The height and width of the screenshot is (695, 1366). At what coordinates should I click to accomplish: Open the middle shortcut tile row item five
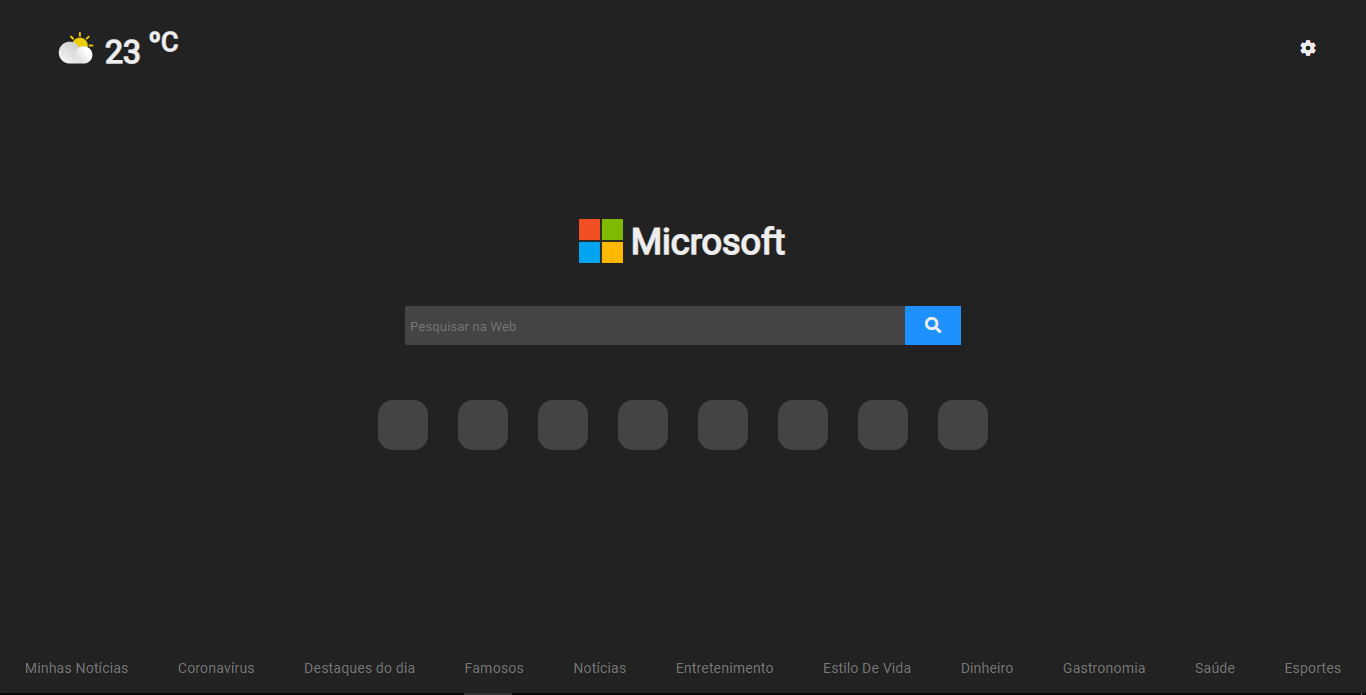coord(722,425)
